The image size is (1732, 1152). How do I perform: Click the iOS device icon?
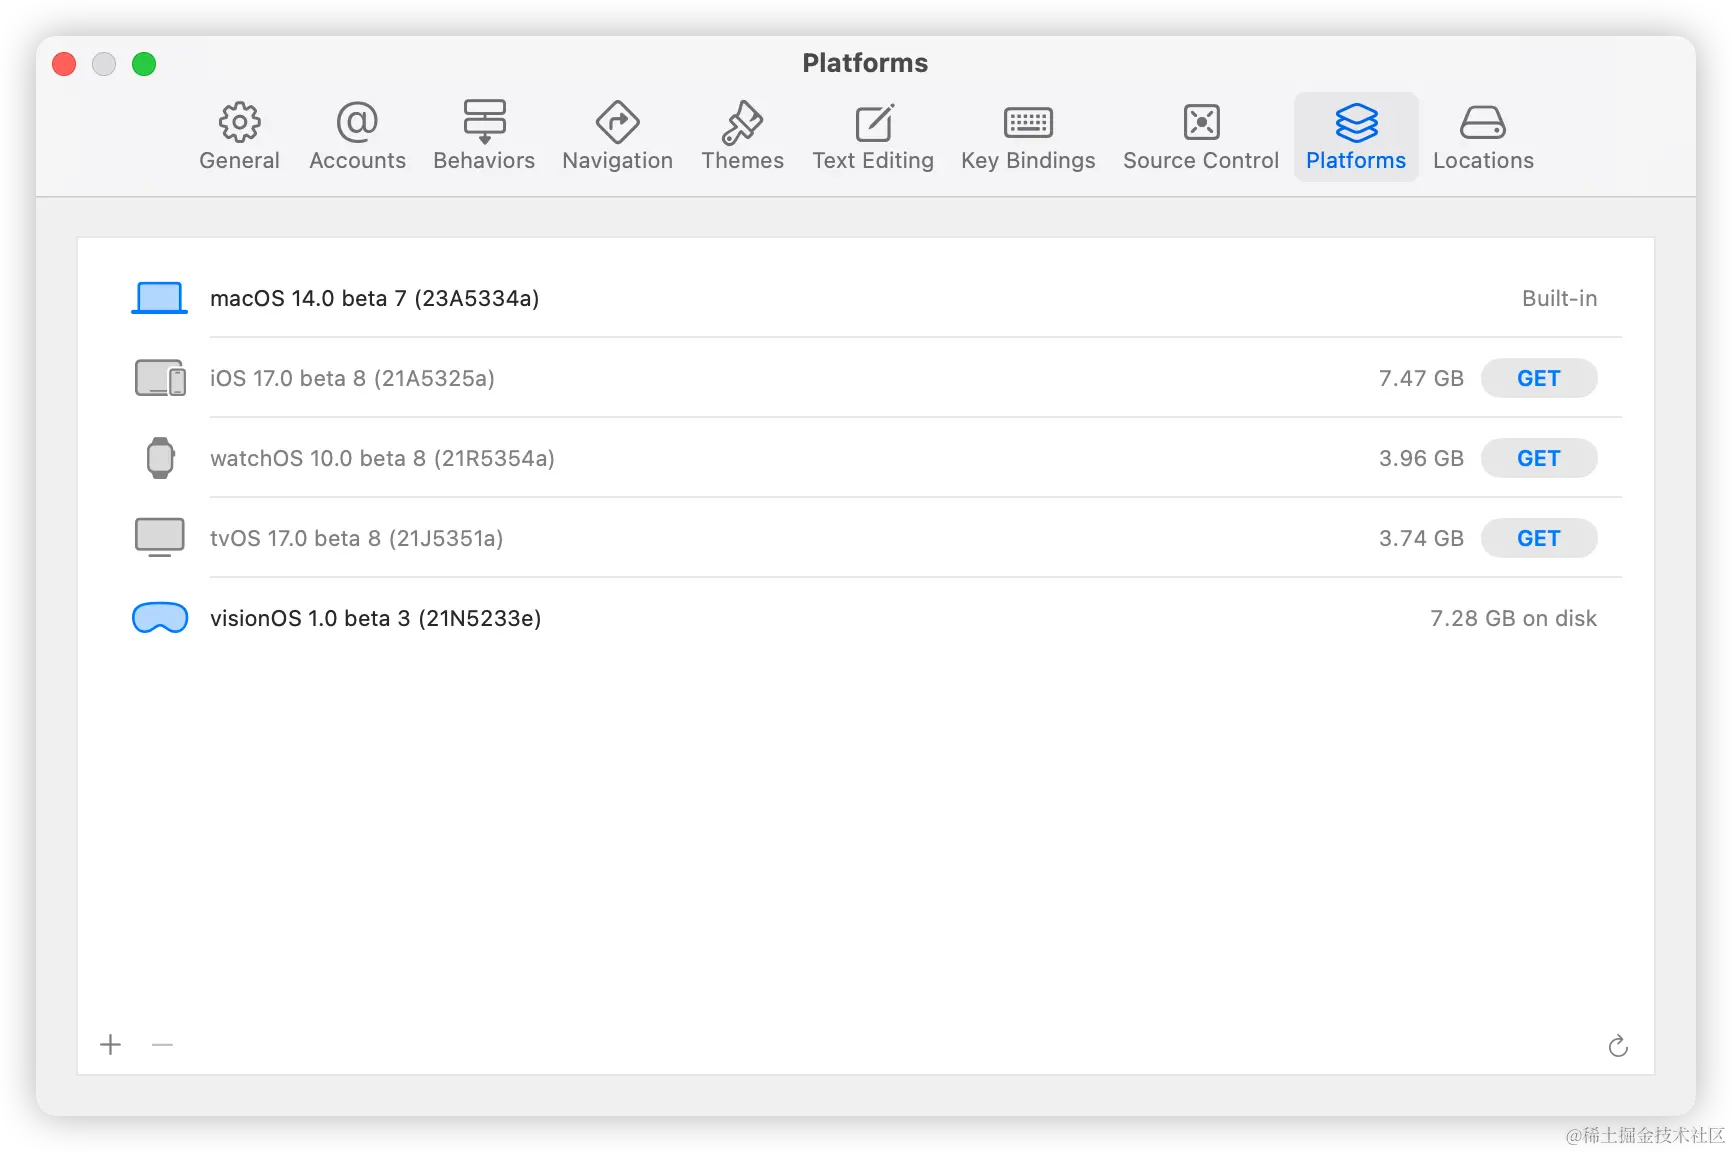click(160, 378)
